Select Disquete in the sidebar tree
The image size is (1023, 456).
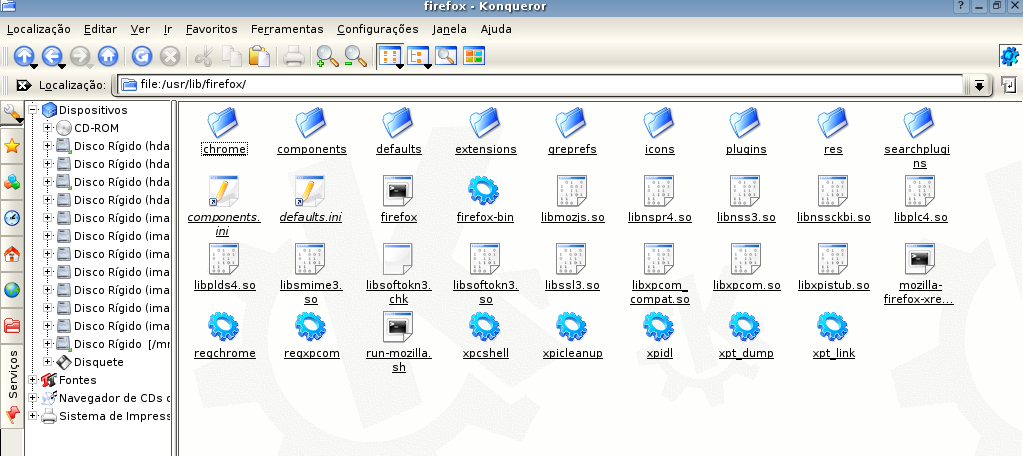coord(99,361)
